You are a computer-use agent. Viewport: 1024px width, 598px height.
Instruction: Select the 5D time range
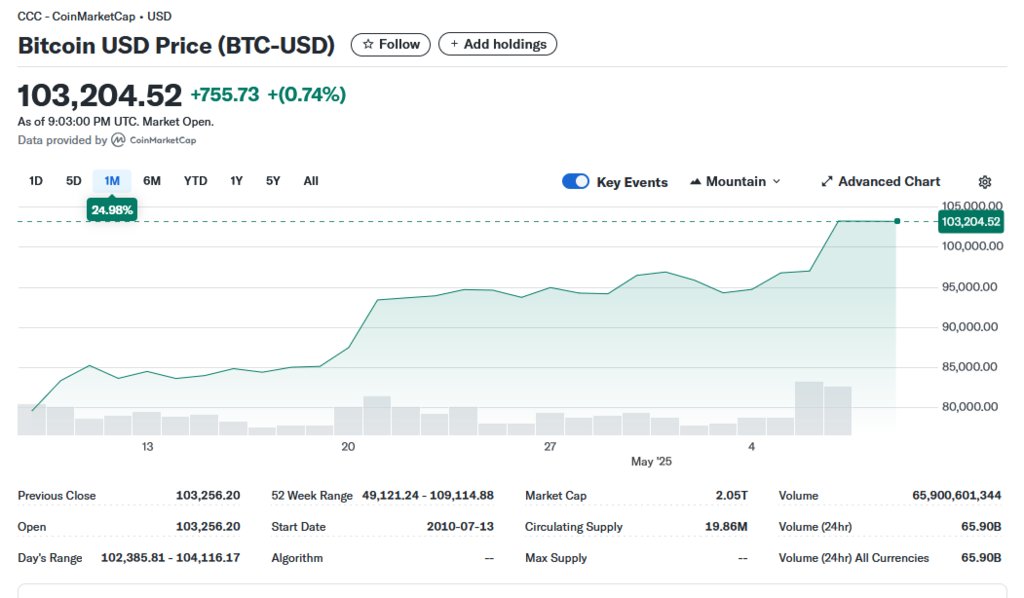coord(74,181)
